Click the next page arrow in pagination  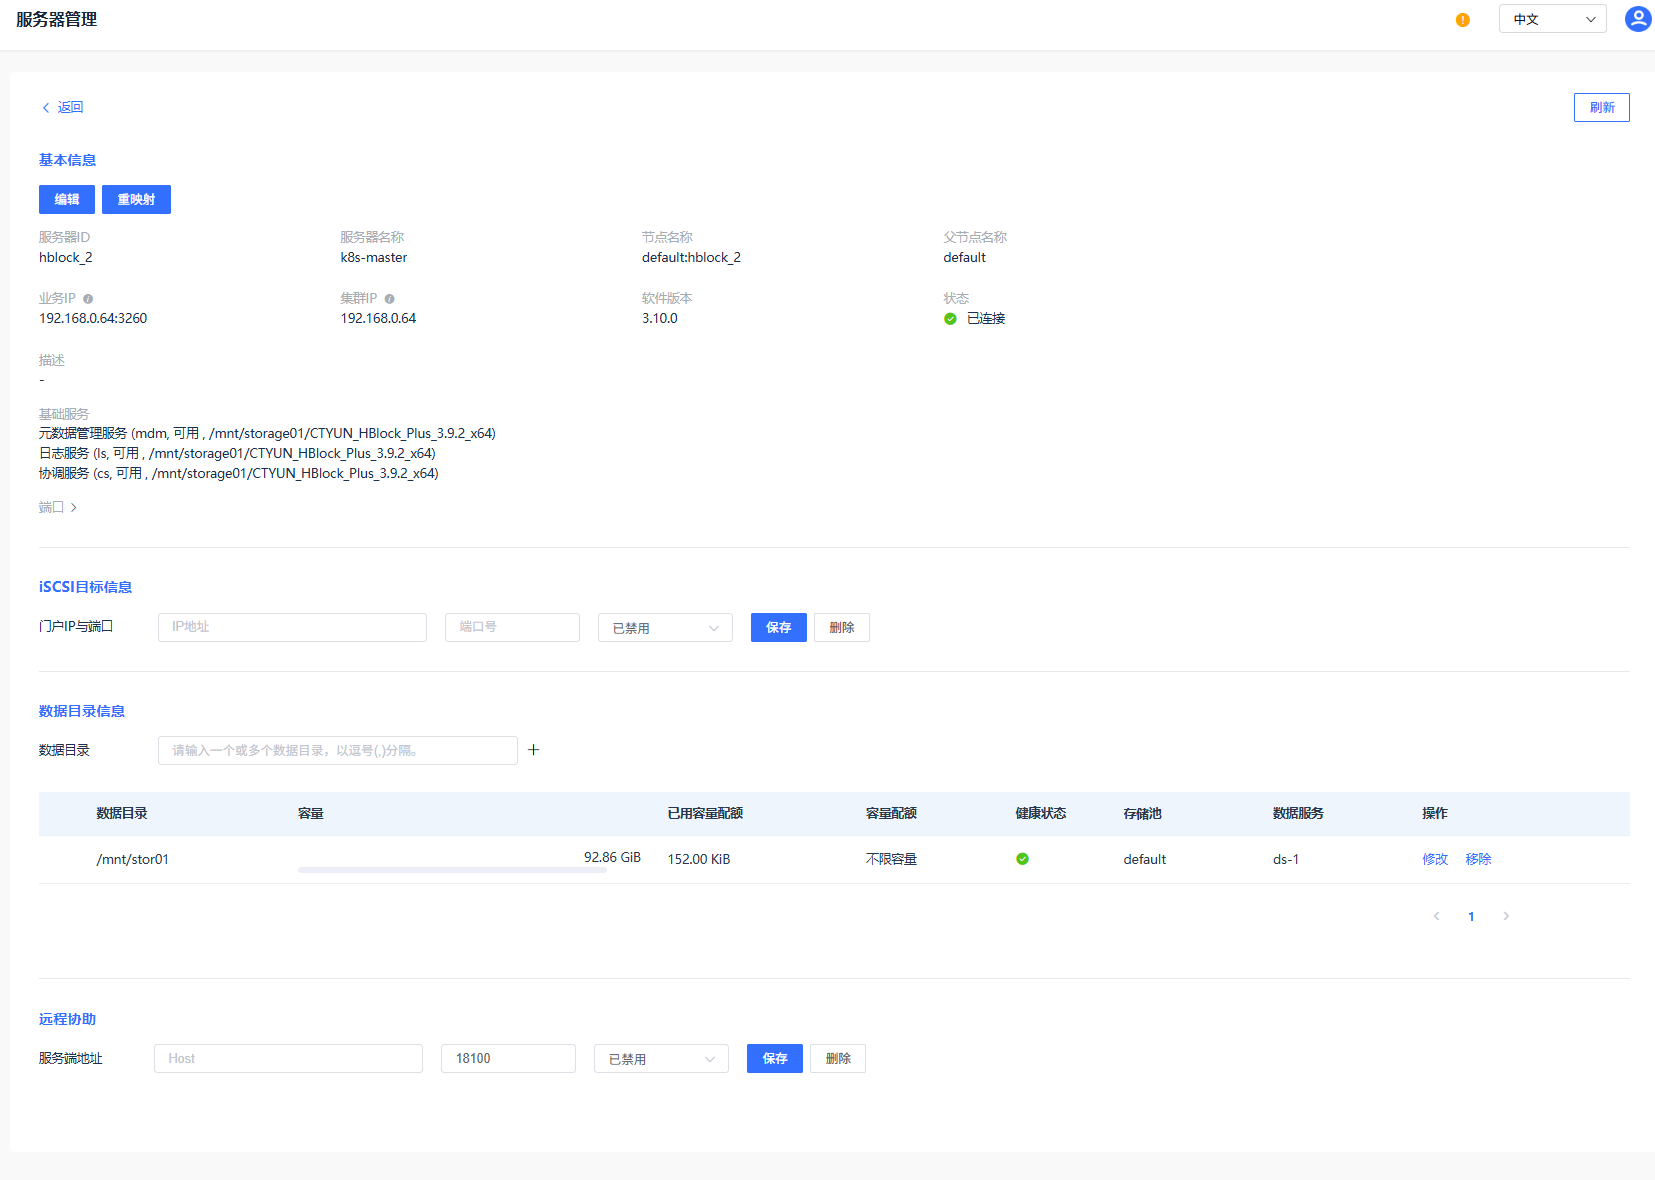[1506, 916]
